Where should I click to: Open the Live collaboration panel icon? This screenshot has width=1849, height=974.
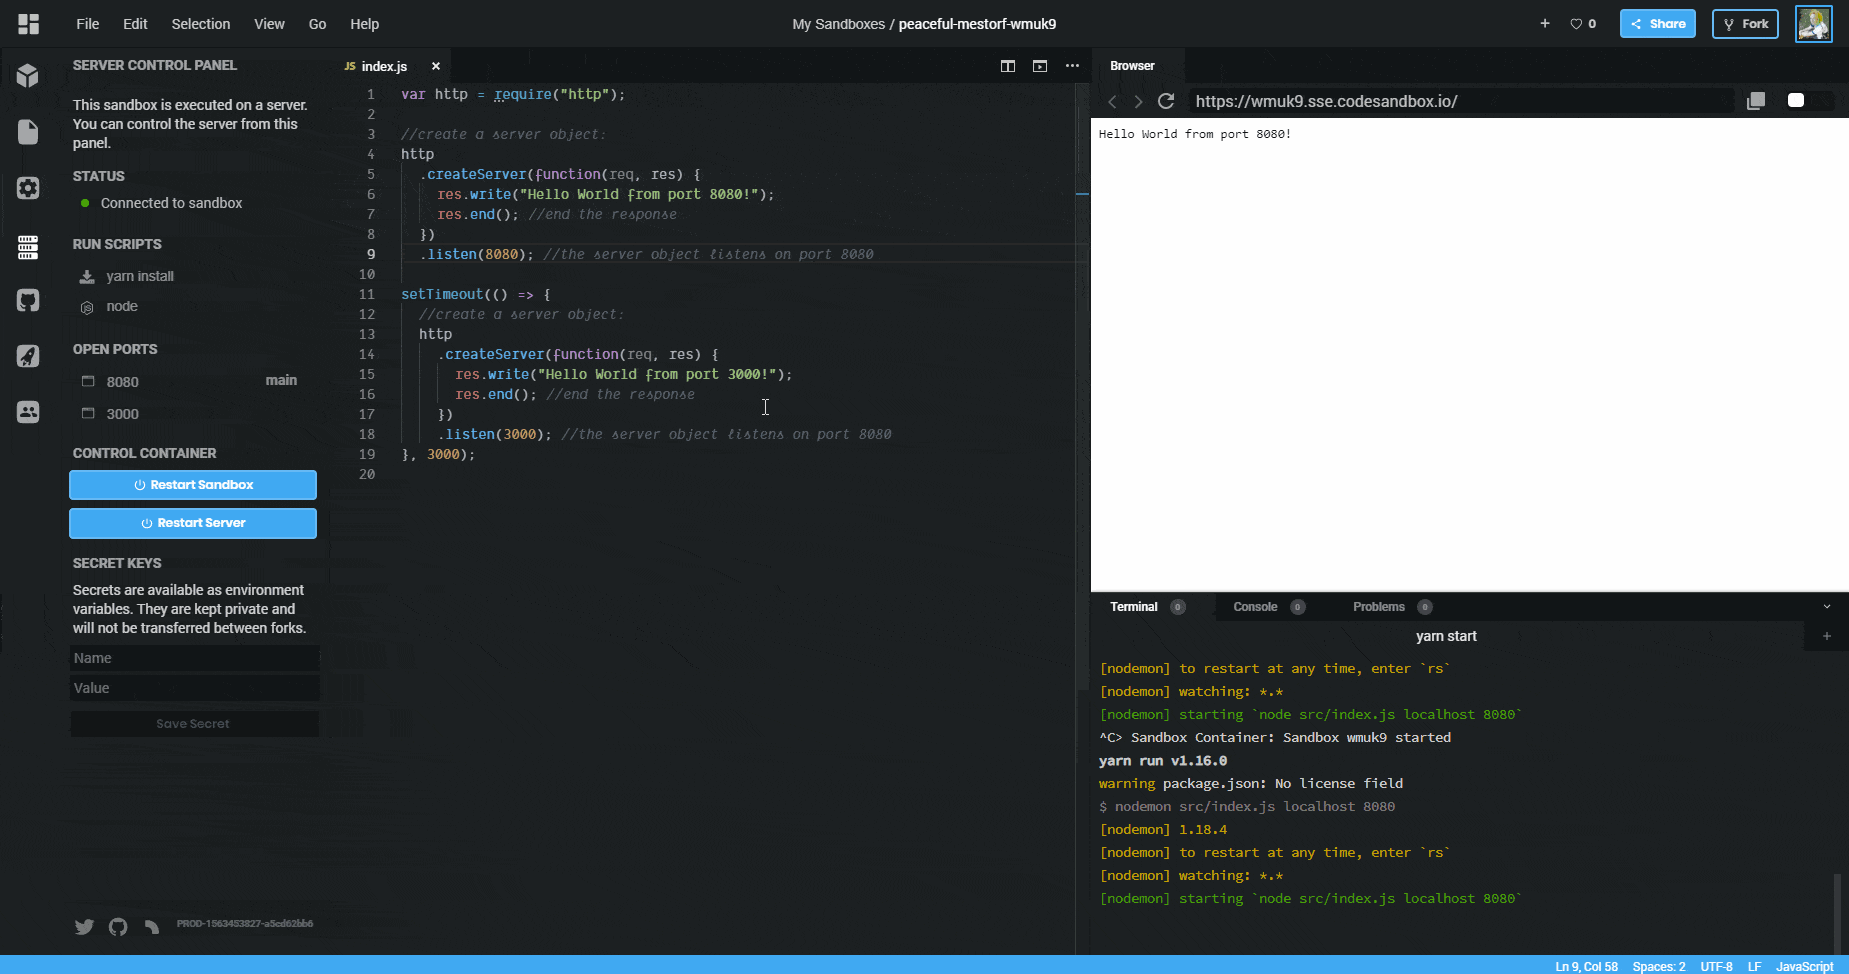[28, 412]
